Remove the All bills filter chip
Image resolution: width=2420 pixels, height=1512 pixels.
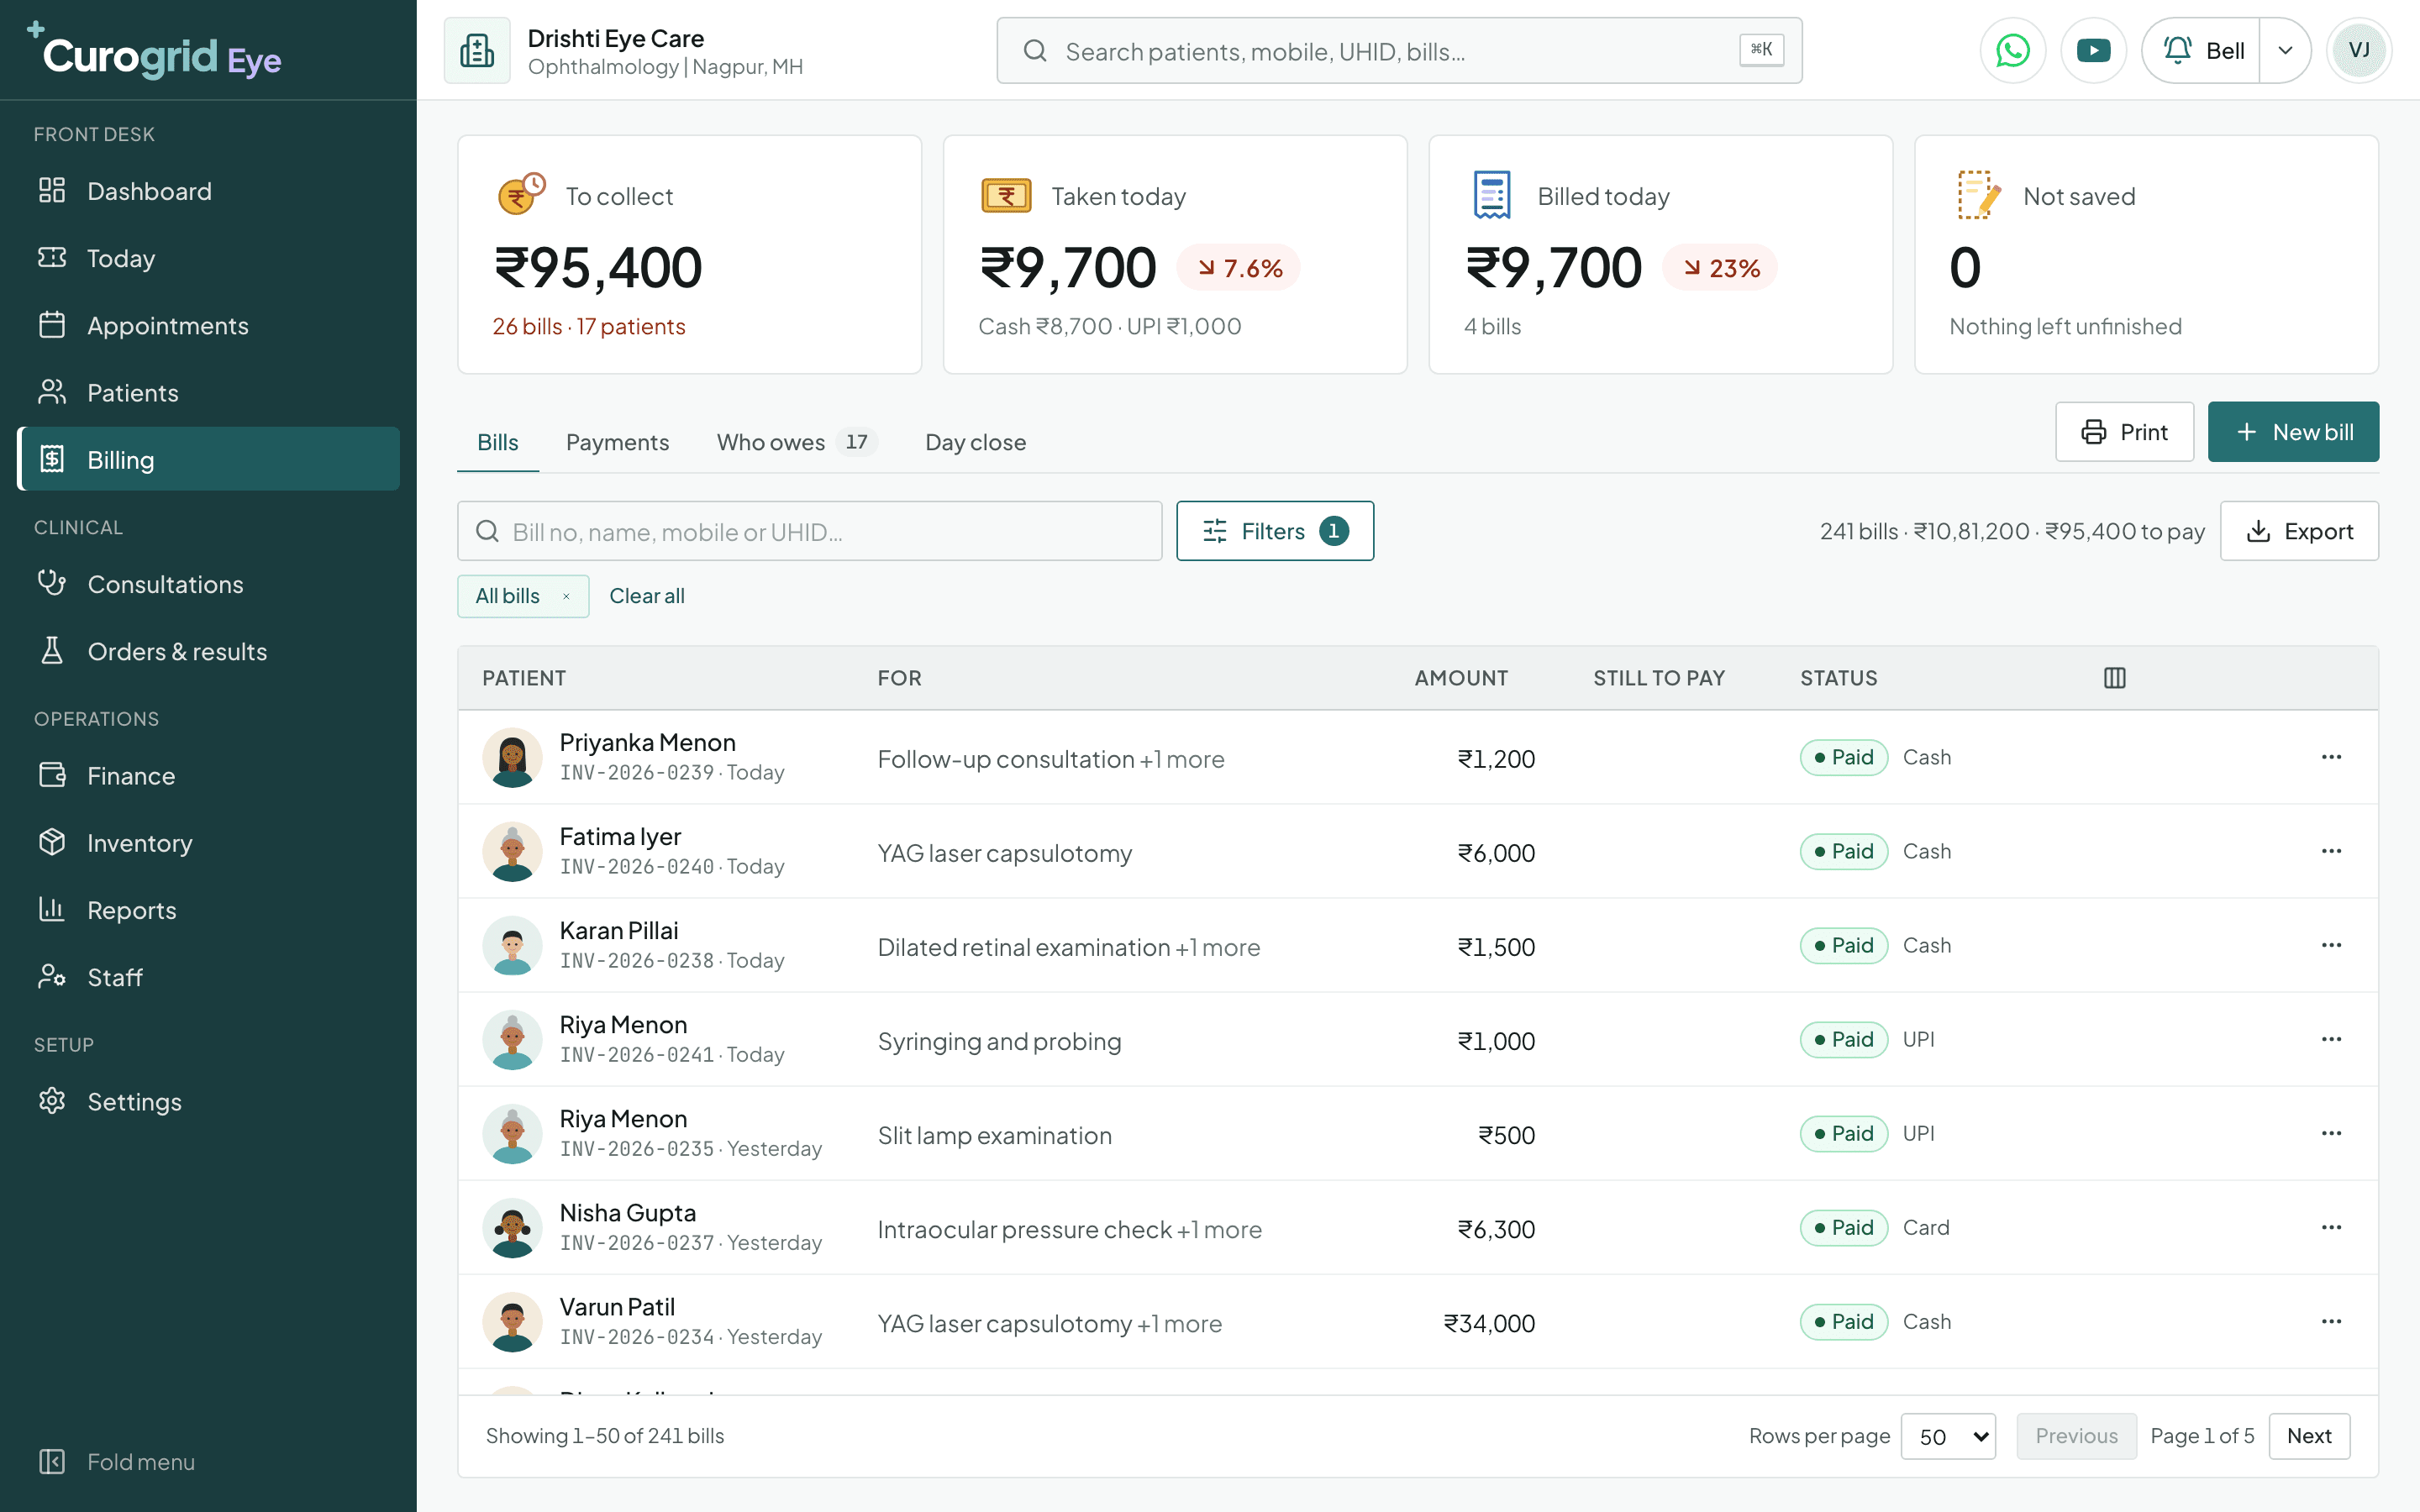pos(566,596)
